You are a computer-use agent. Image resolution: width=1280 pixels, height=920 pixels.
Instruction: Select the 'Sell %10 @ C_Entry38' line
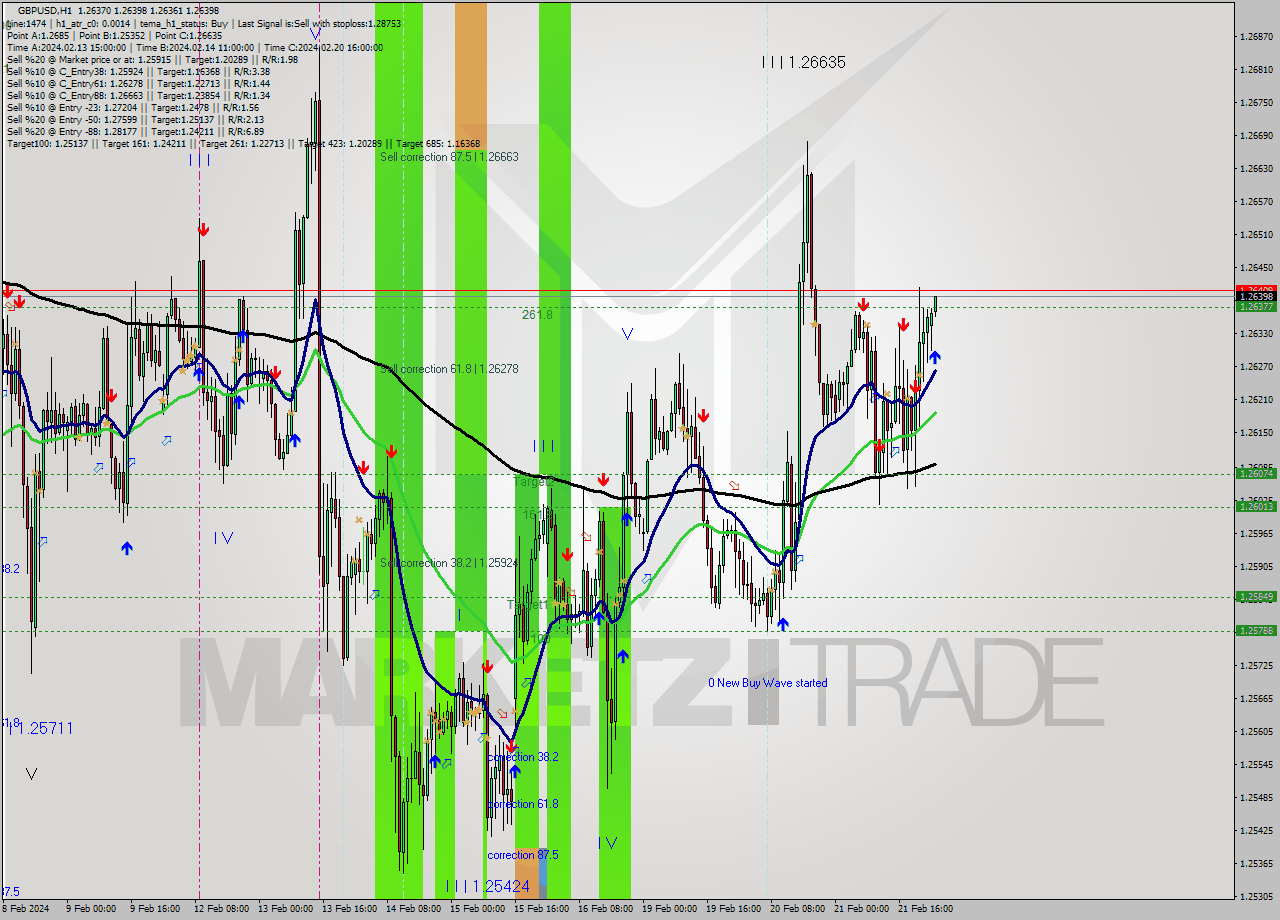pos(138,71)
